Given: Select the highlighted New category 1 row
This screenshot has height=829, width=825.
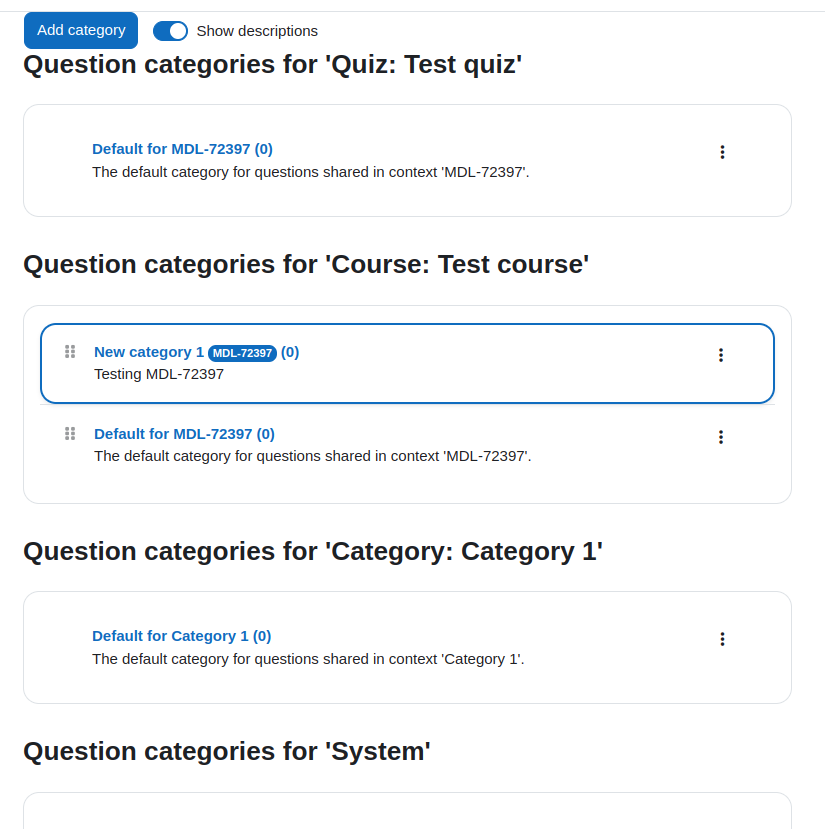Looking at the screenshot, I should tap(407, 364).
